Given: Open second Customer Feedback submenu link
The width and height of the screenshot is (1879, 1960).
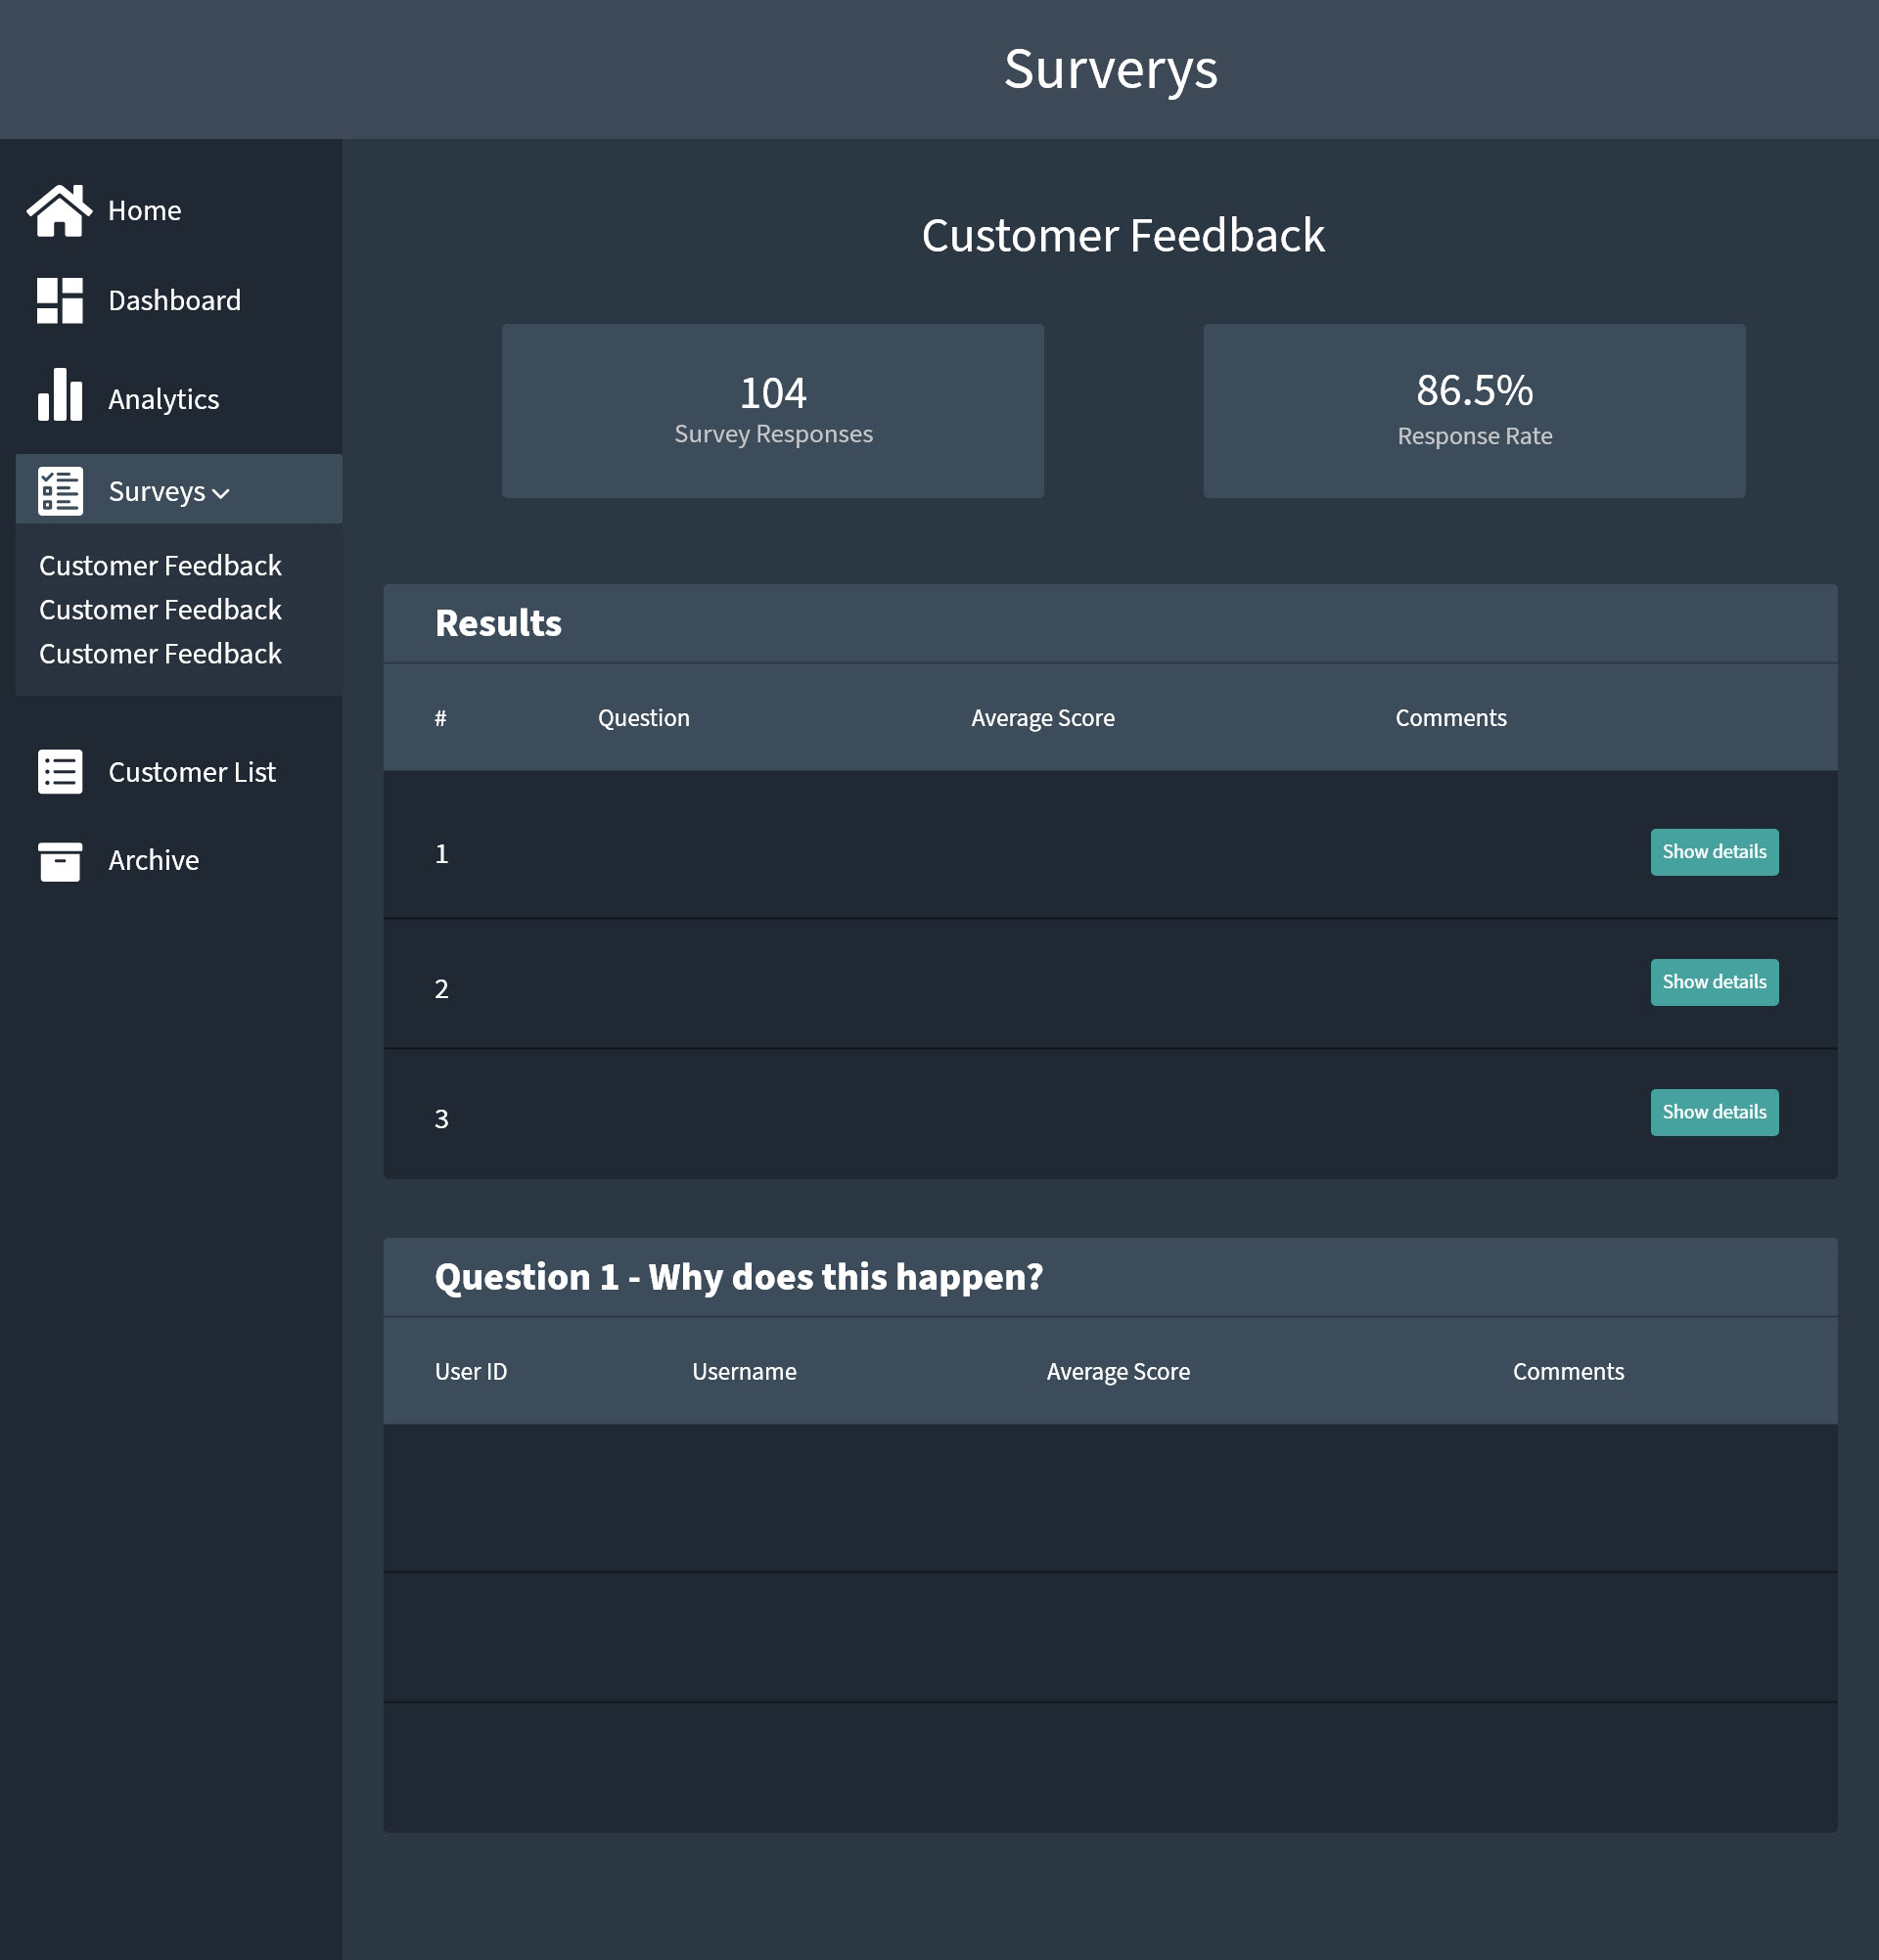Looking at the screenshot, I should [x=160, y=610].
